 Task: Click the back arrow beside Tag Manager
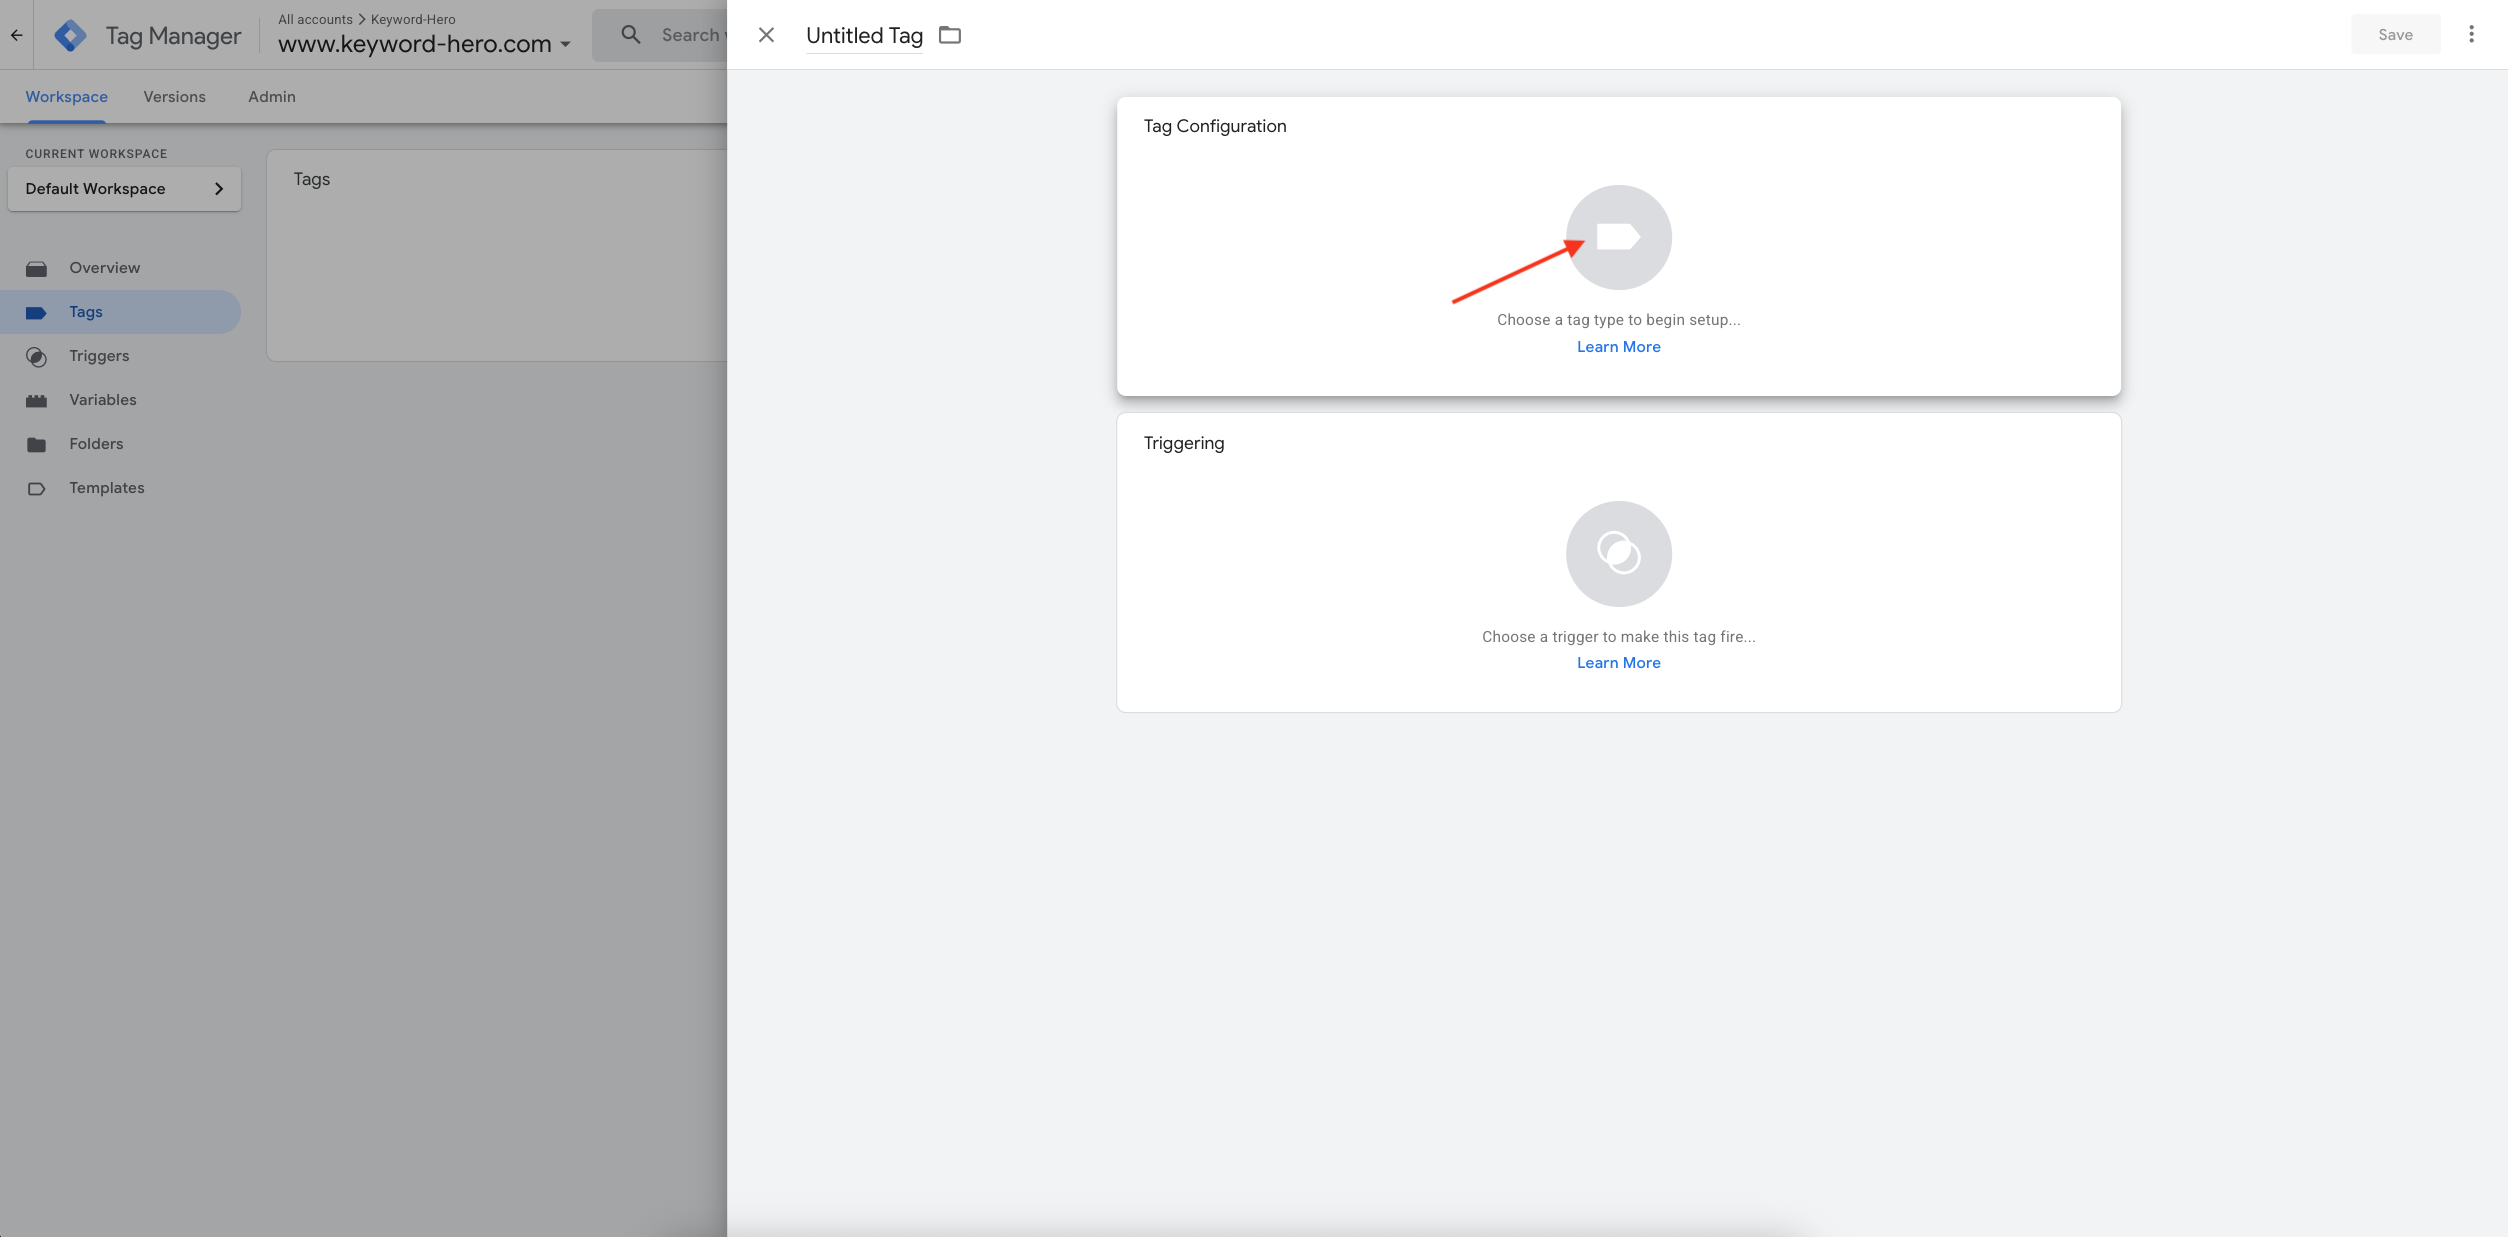pos(16,35)
